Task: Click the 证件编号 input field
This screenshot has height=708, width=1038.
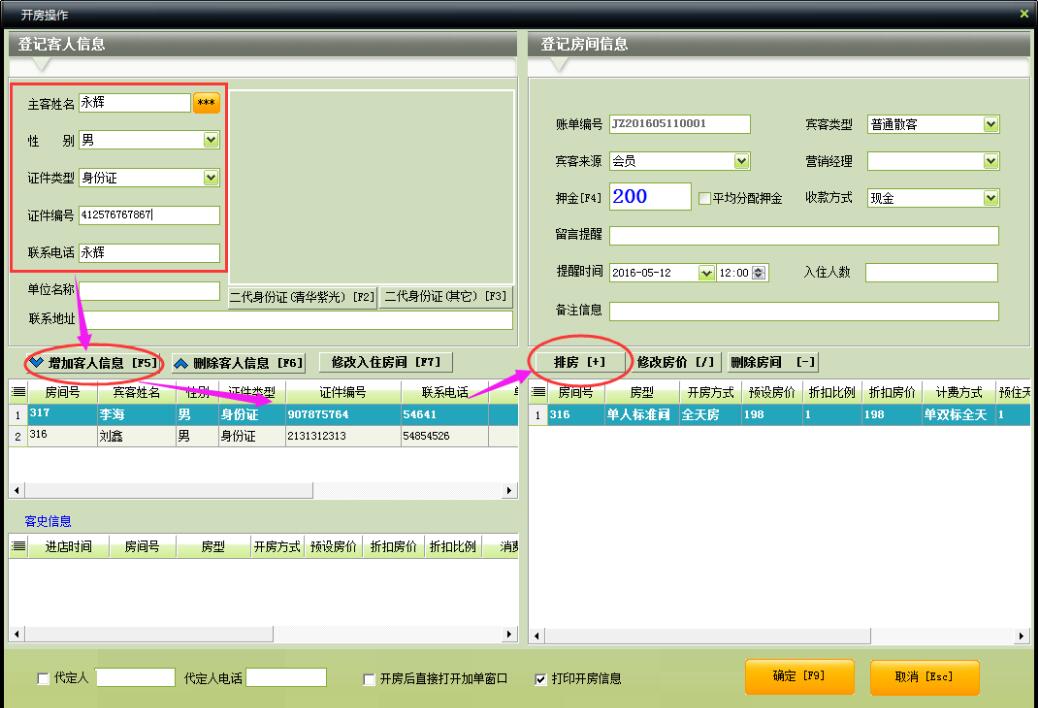Action: [149, 215]
